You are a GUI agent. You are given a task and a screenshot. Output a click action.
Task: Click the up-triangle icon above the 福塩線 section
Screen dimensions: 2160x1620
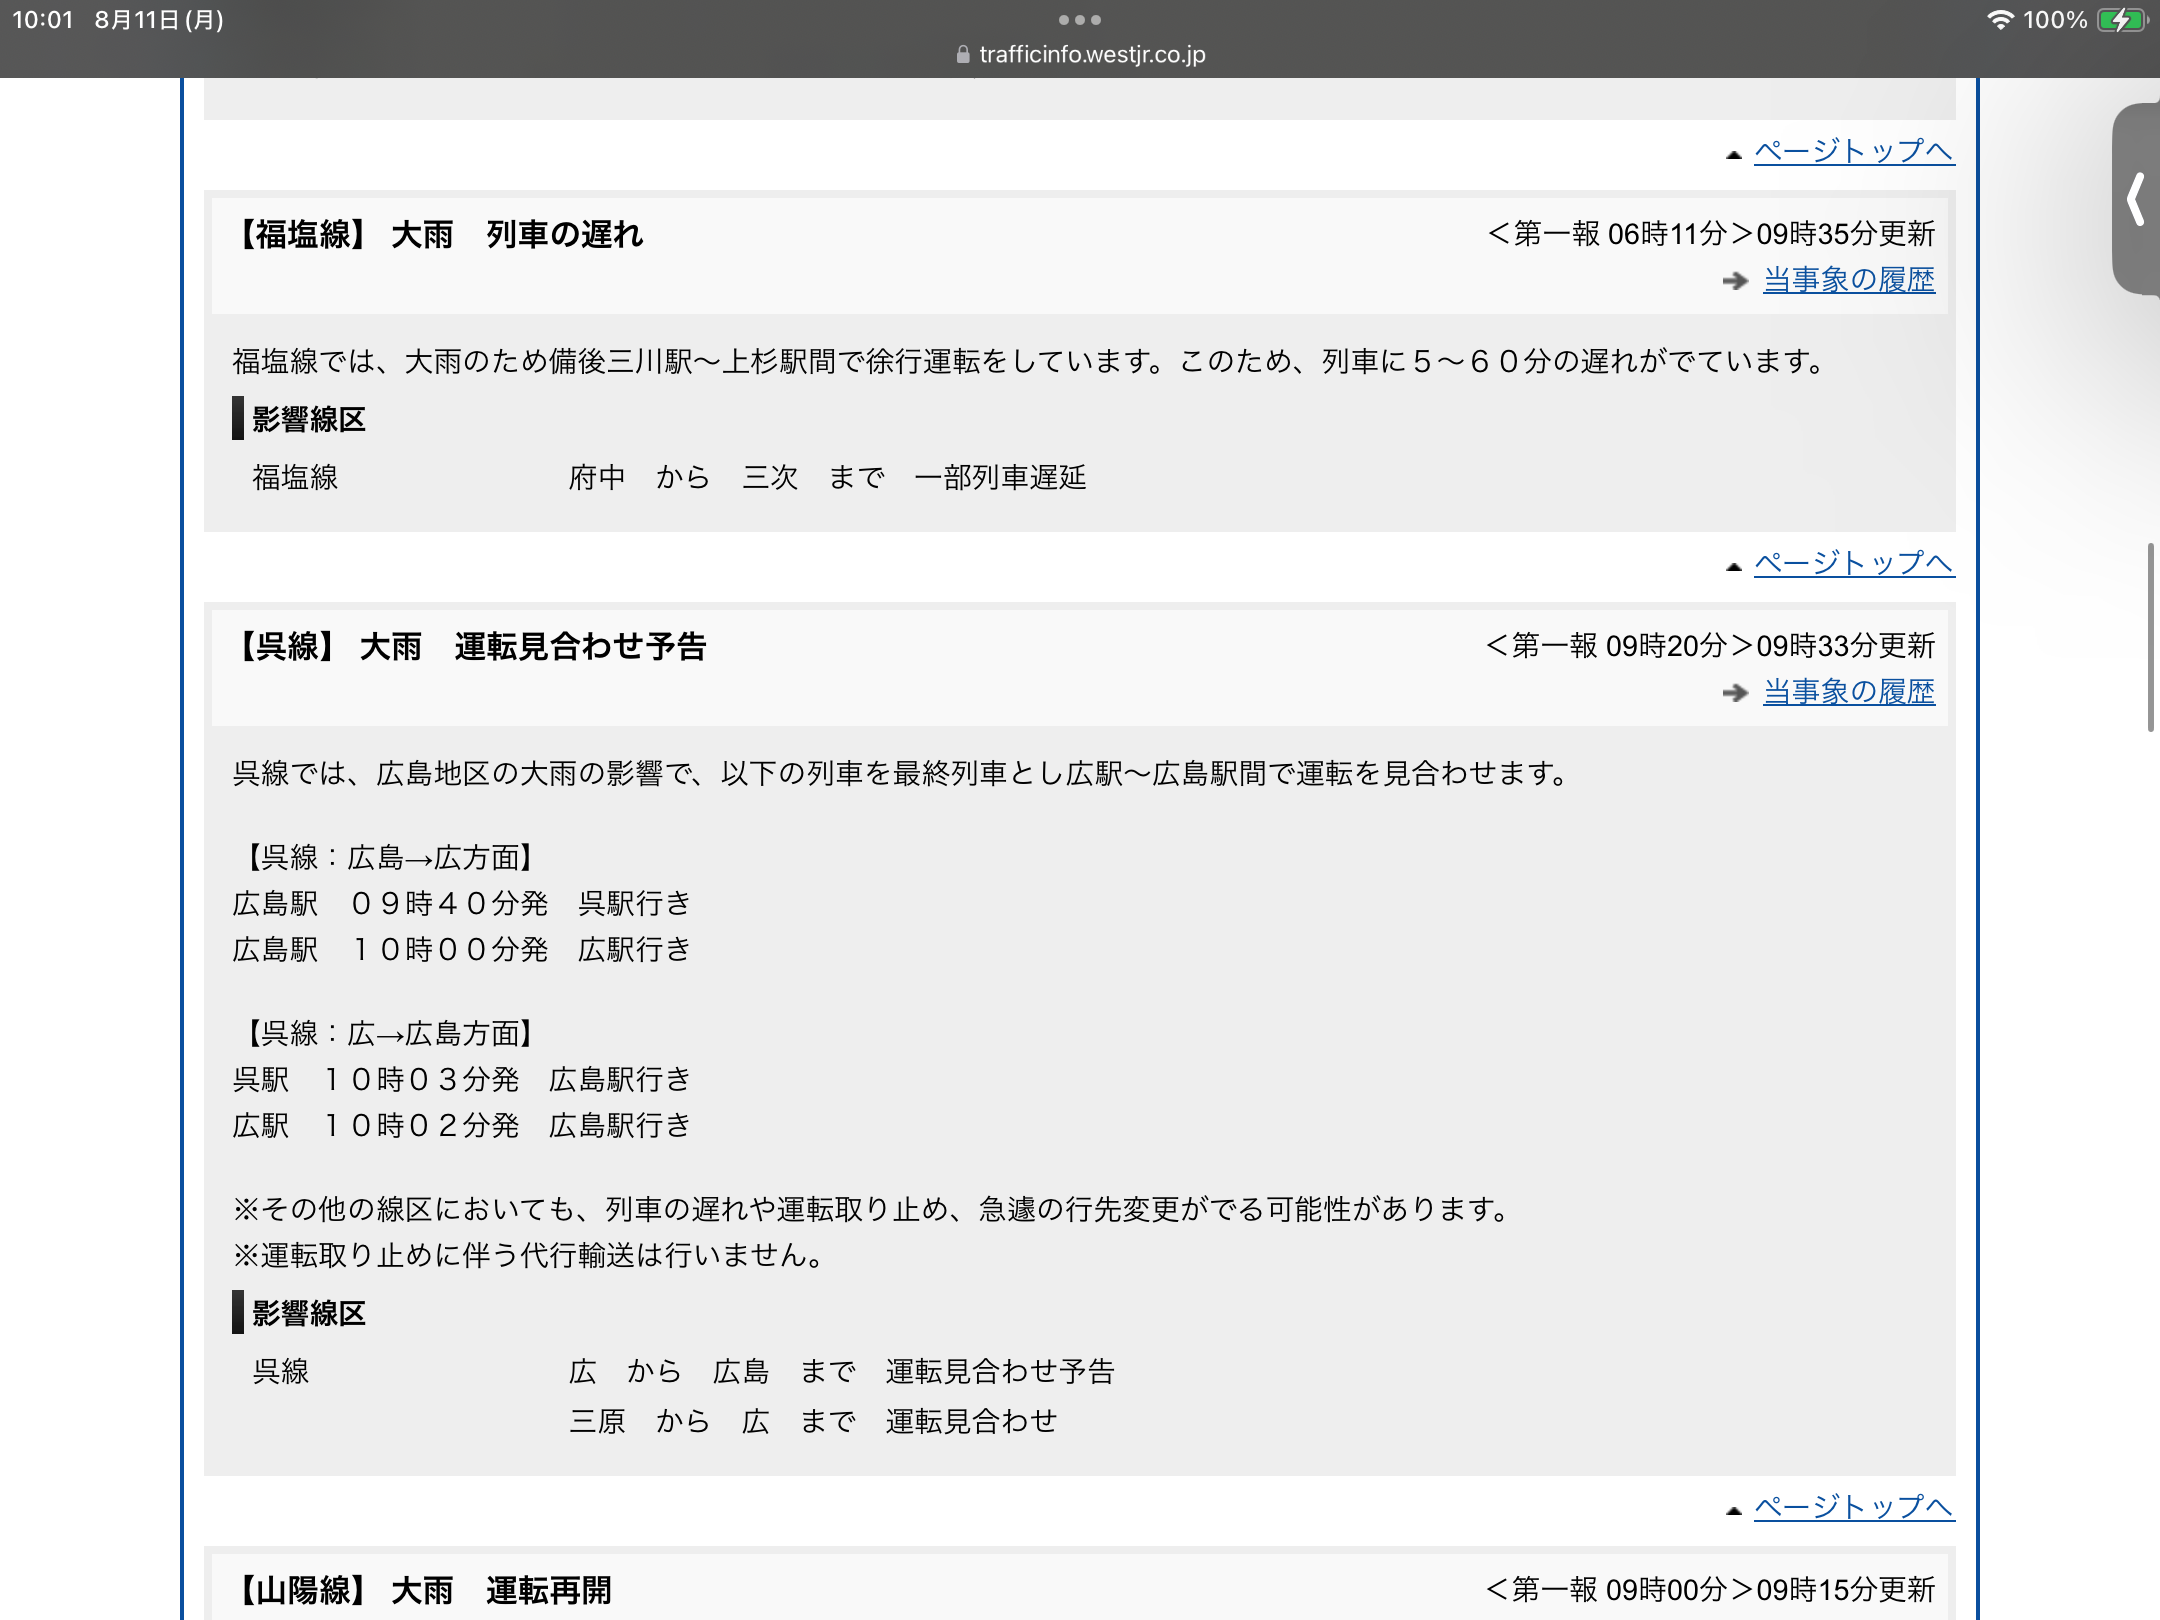click(x=1734, y=155)
